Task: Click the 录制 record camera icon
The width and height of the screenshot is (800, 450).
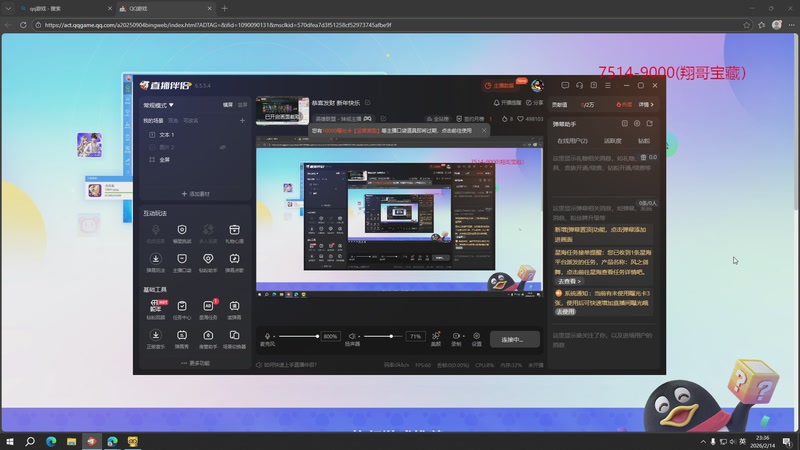Action: 456,336
